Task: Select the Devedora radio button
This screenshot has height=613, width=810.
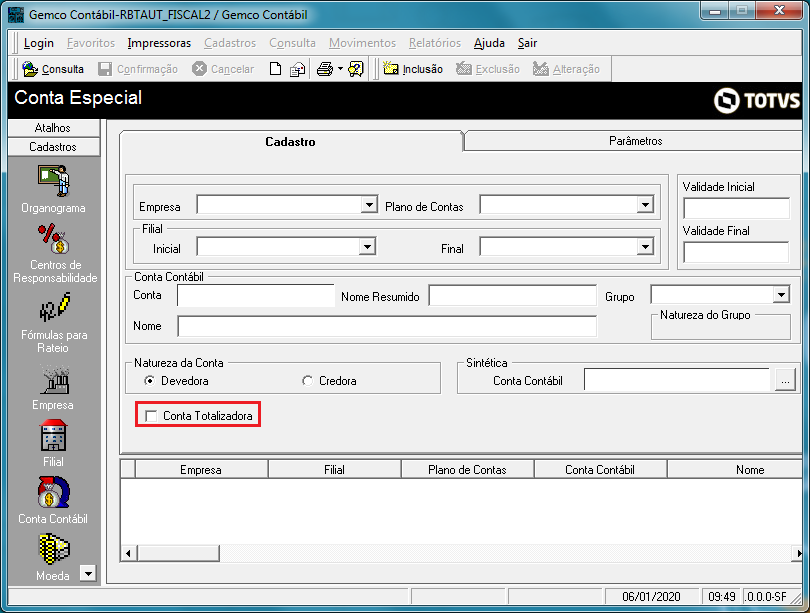Action: click(150, 381)
